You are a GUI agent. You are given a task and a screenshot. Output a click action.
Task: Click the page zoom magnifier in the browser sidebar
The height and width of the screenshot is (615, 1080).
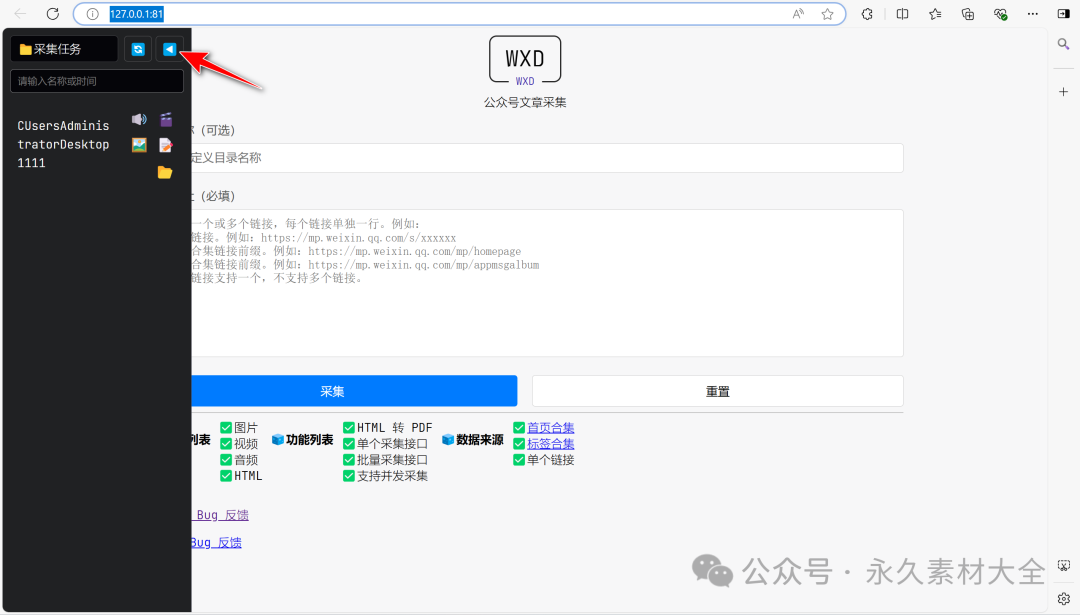point(1063,44)
